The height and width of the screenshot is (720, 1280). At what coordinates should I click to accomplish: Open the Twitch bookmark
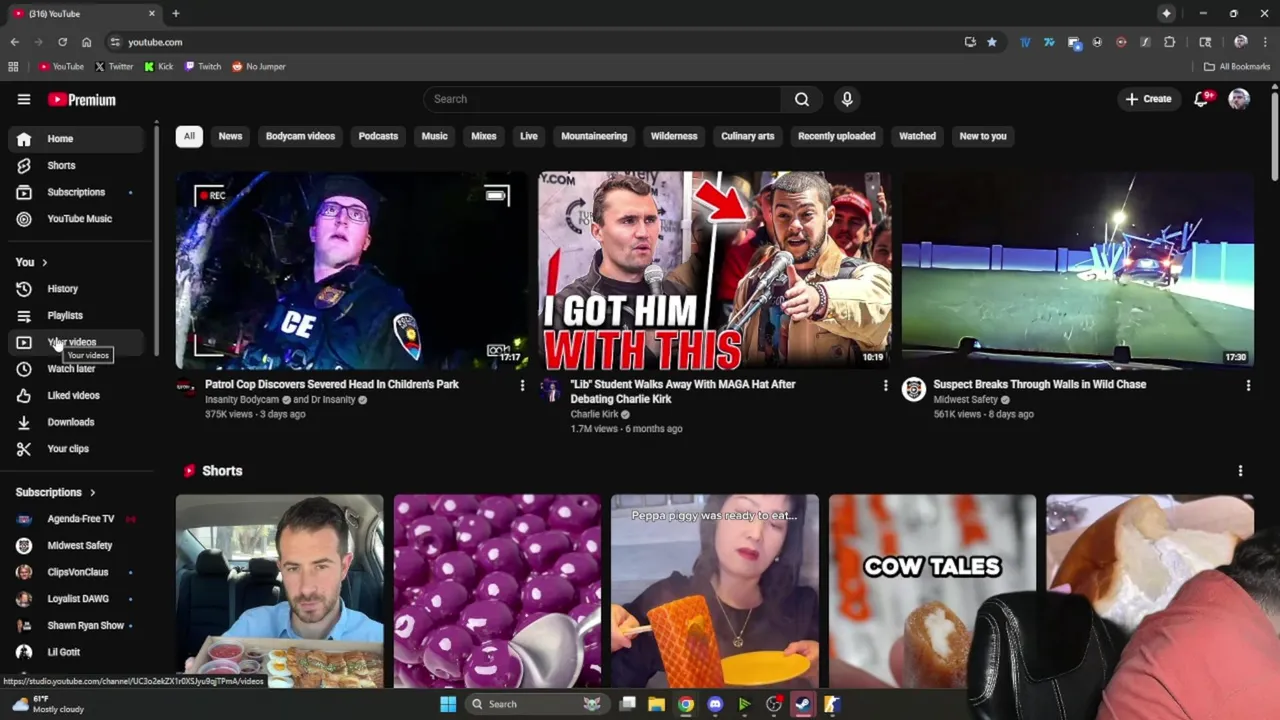point(203,67)
